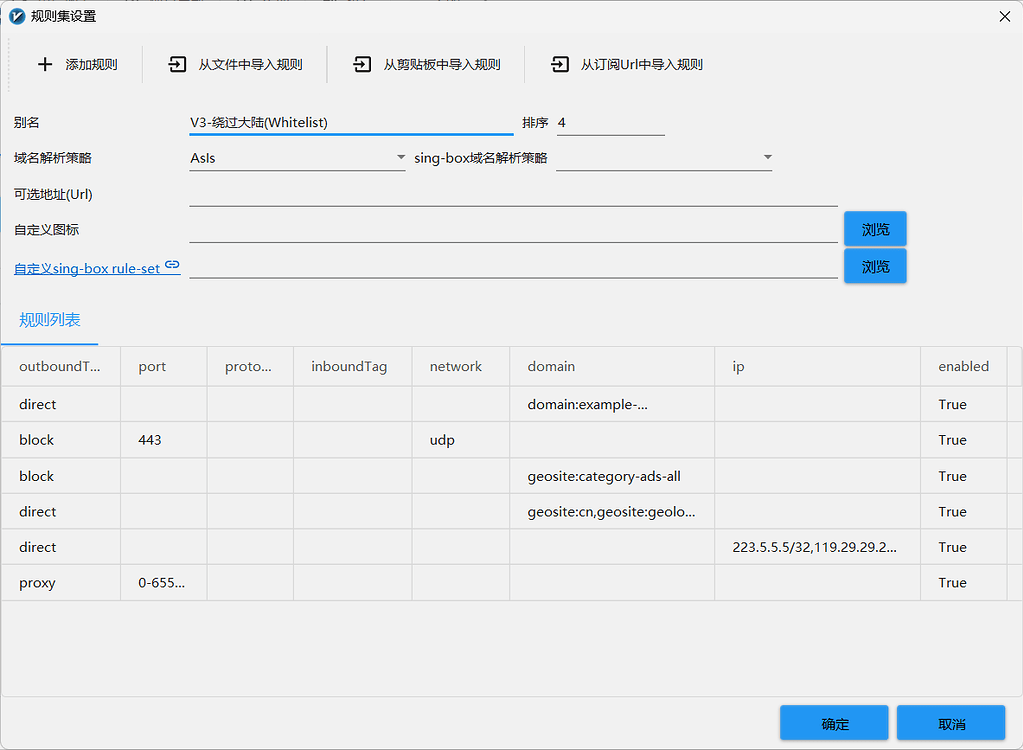1023x750 pixels.
Task: Sort by the outboundT... column header
Action: click(61, 367)
